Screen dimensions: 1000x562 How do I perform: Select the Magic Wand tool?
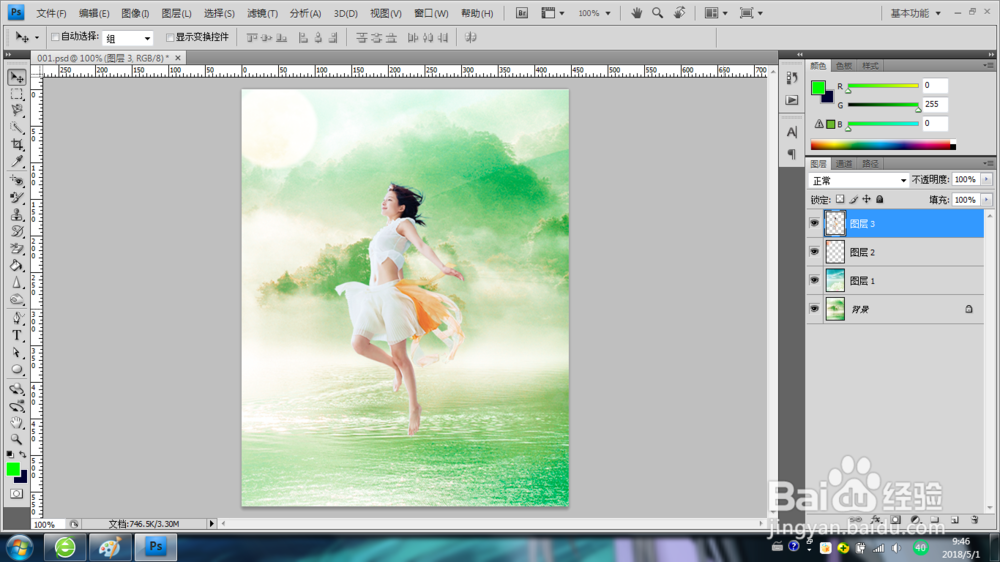tap(17, 127)
